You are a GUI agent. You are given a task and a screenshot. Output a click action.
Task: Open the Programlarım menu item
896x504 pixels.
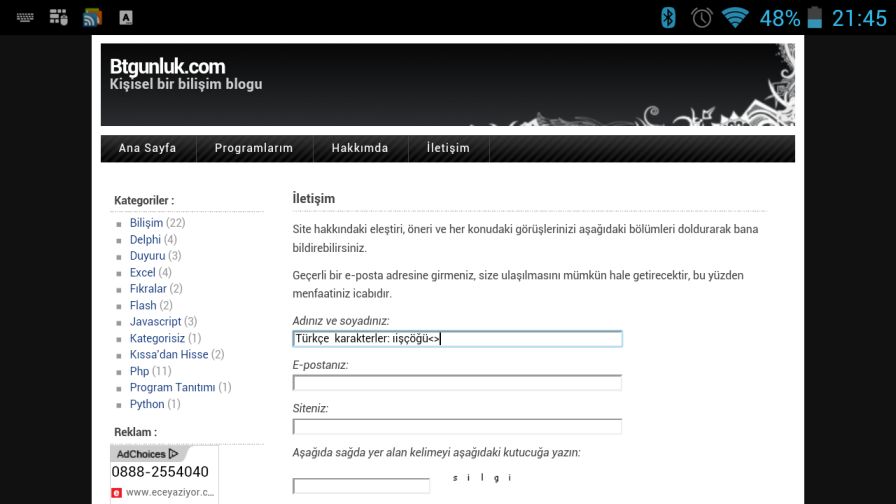[x=254, y=148]
